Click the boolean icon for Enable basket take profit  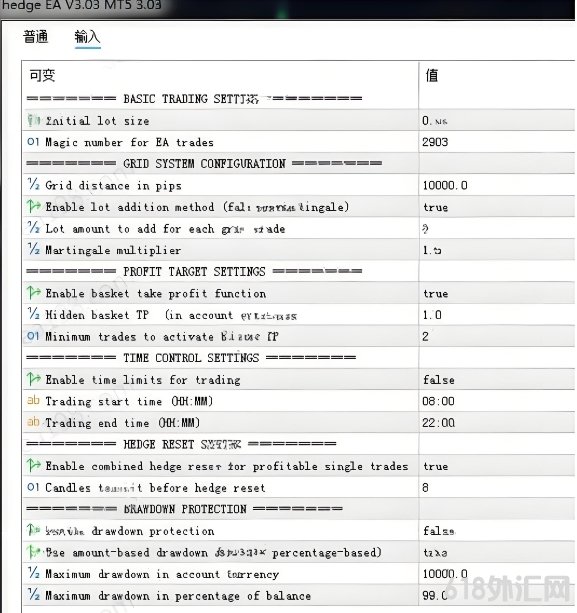click(x=34, y=292)
